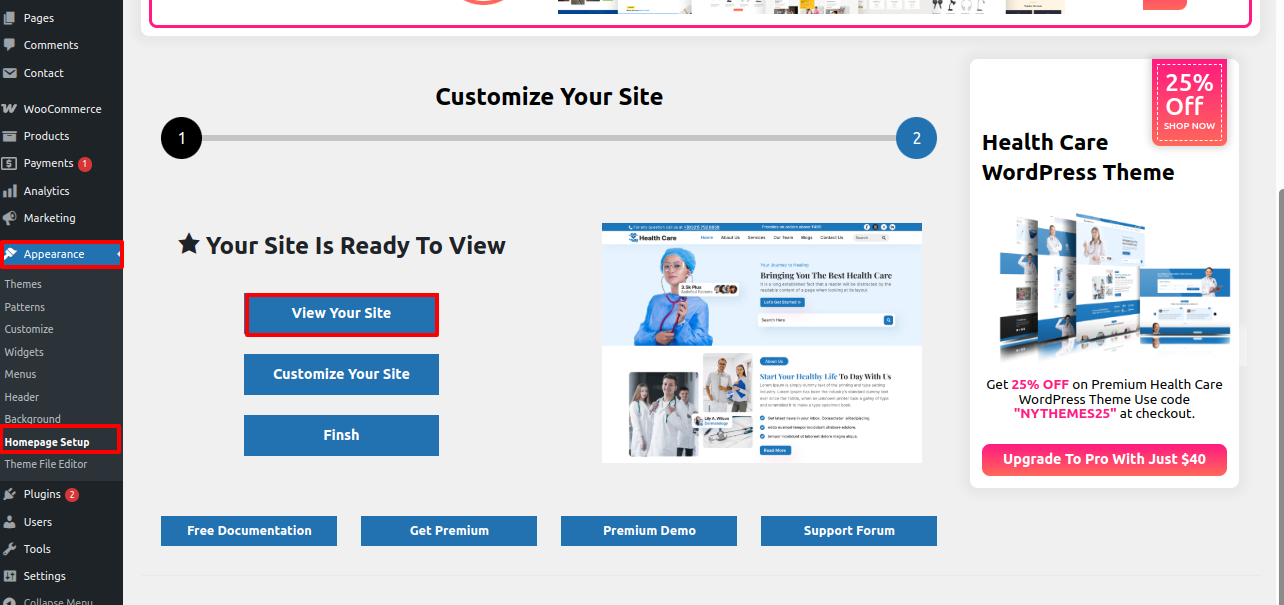
Task: Click the Comments speech bubble icon
Action: tap(10, 45)
